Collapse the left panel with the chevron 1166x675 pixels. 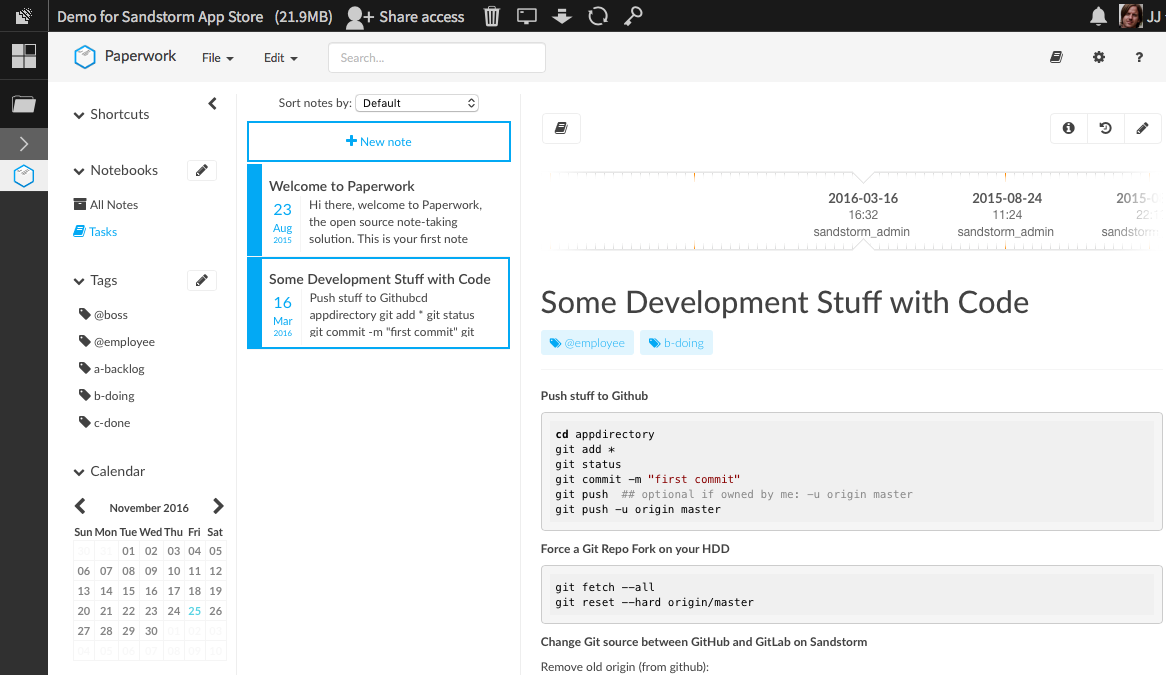[213, 103]
